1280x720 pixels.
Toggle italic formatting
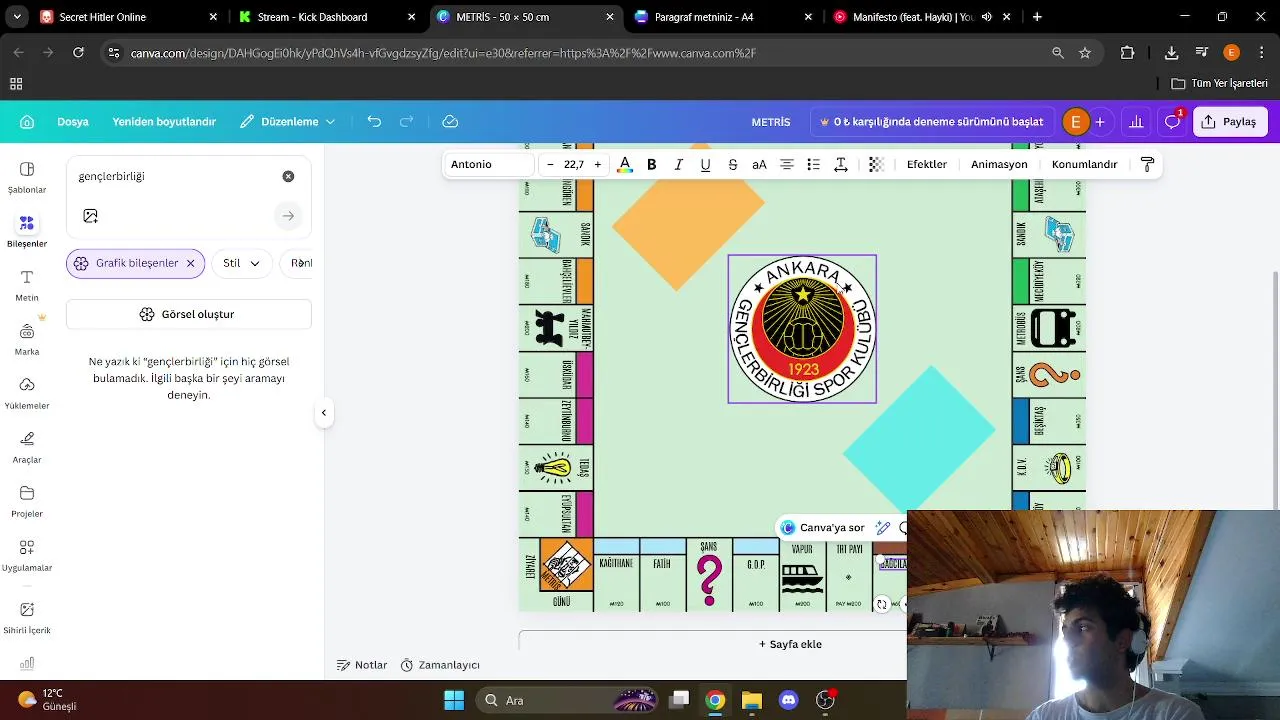[679, 164]
